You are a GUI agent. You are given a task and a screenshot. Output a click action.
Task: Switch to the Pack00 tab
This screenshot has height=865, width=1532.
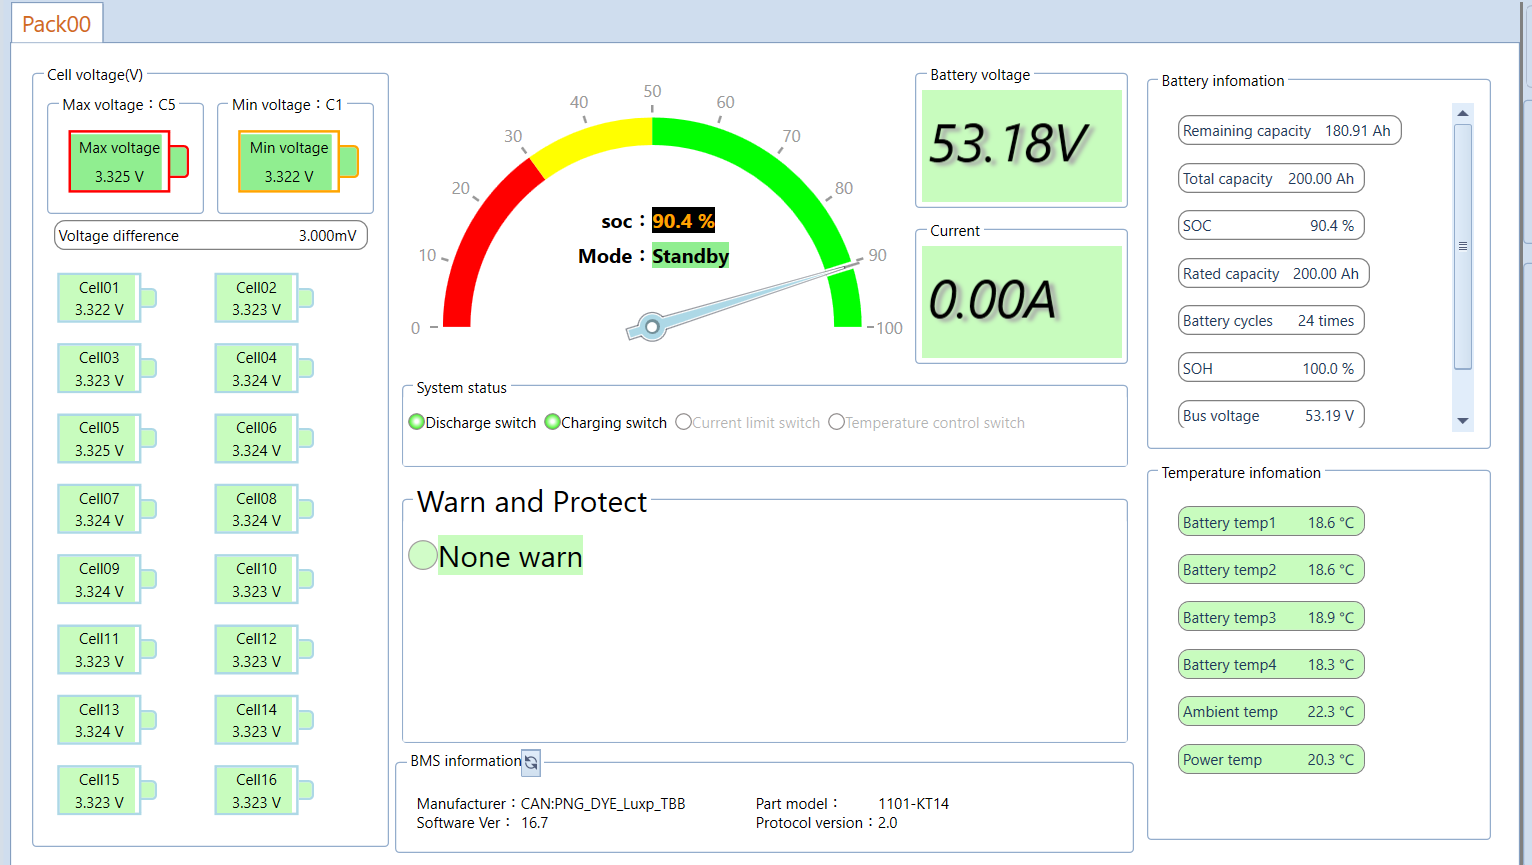click(57, 24)
